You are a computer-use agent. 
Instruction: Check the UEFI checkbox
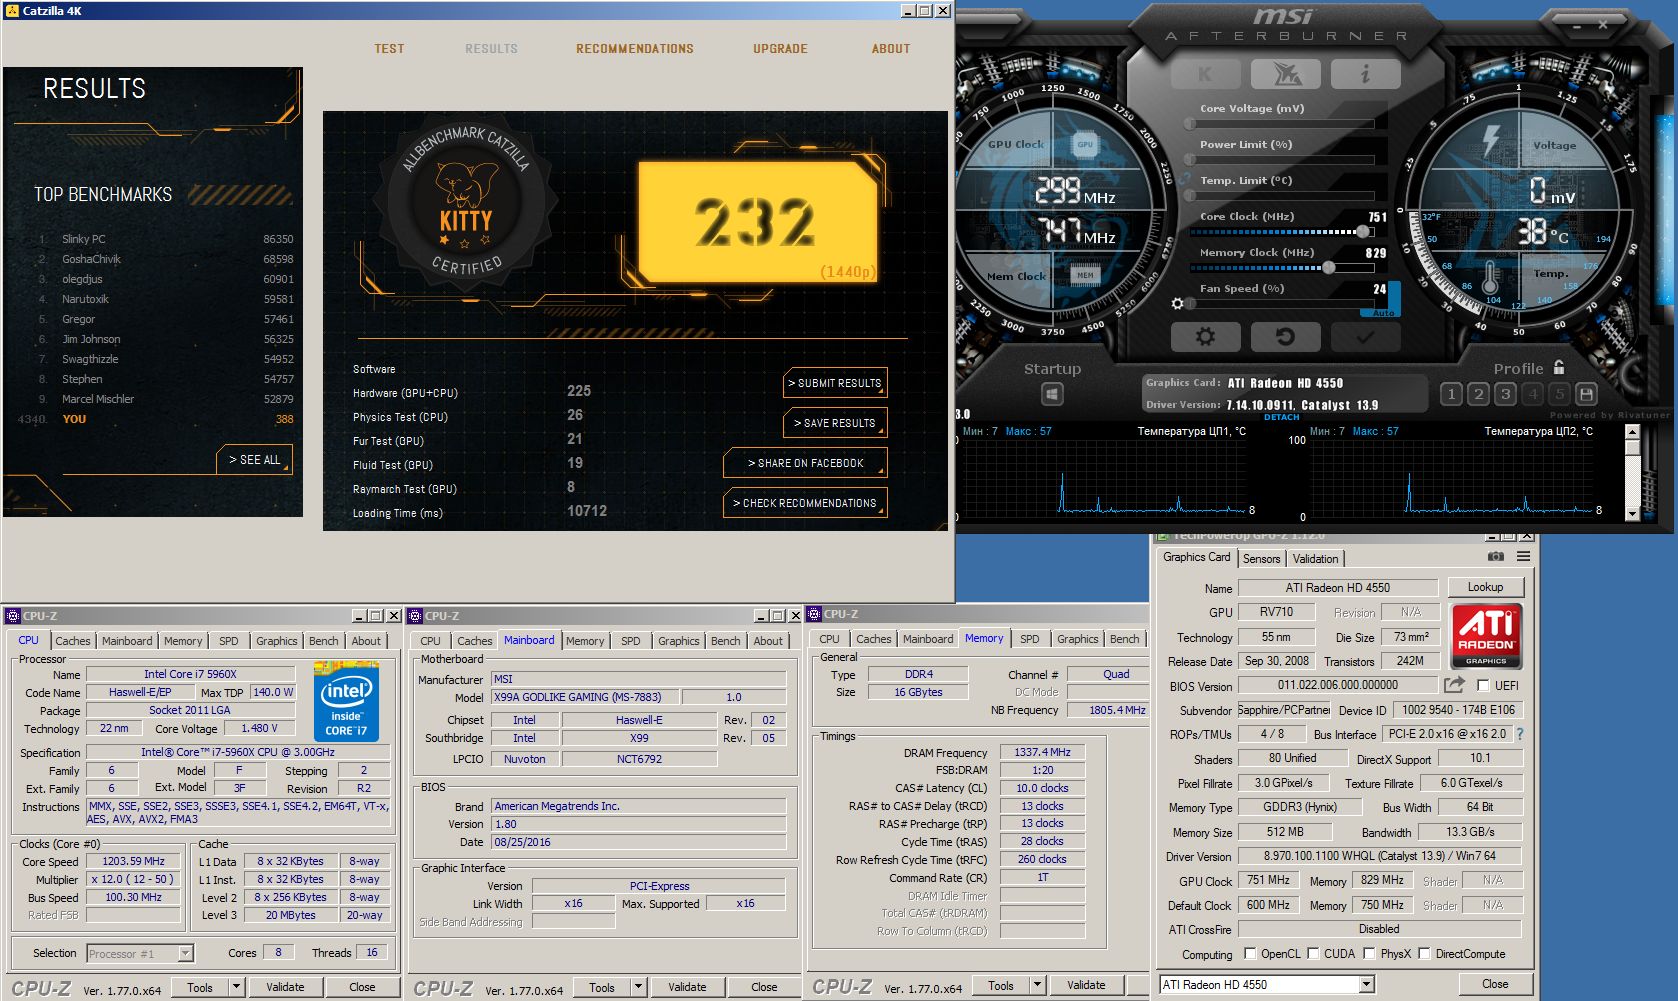click(x=1483, y=686)
